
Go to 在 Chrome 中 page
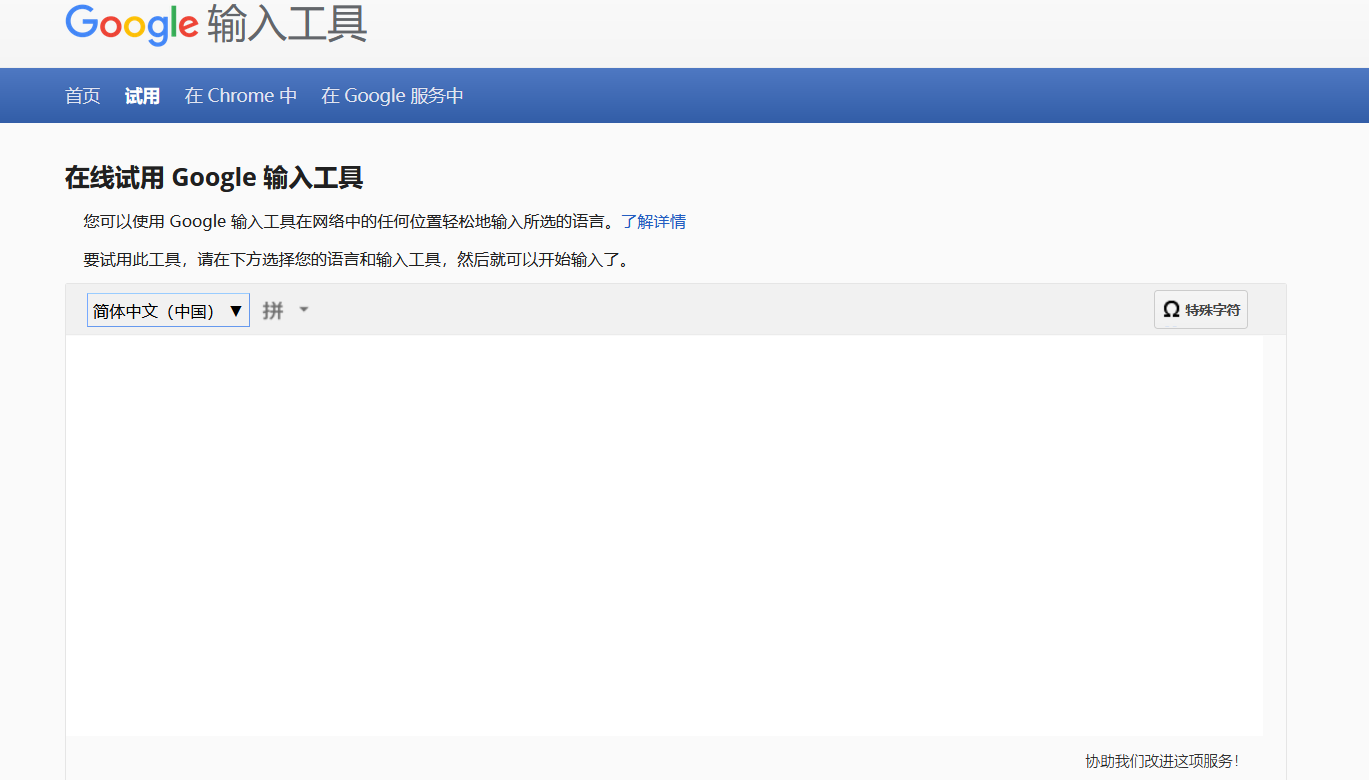coord(241,96)
